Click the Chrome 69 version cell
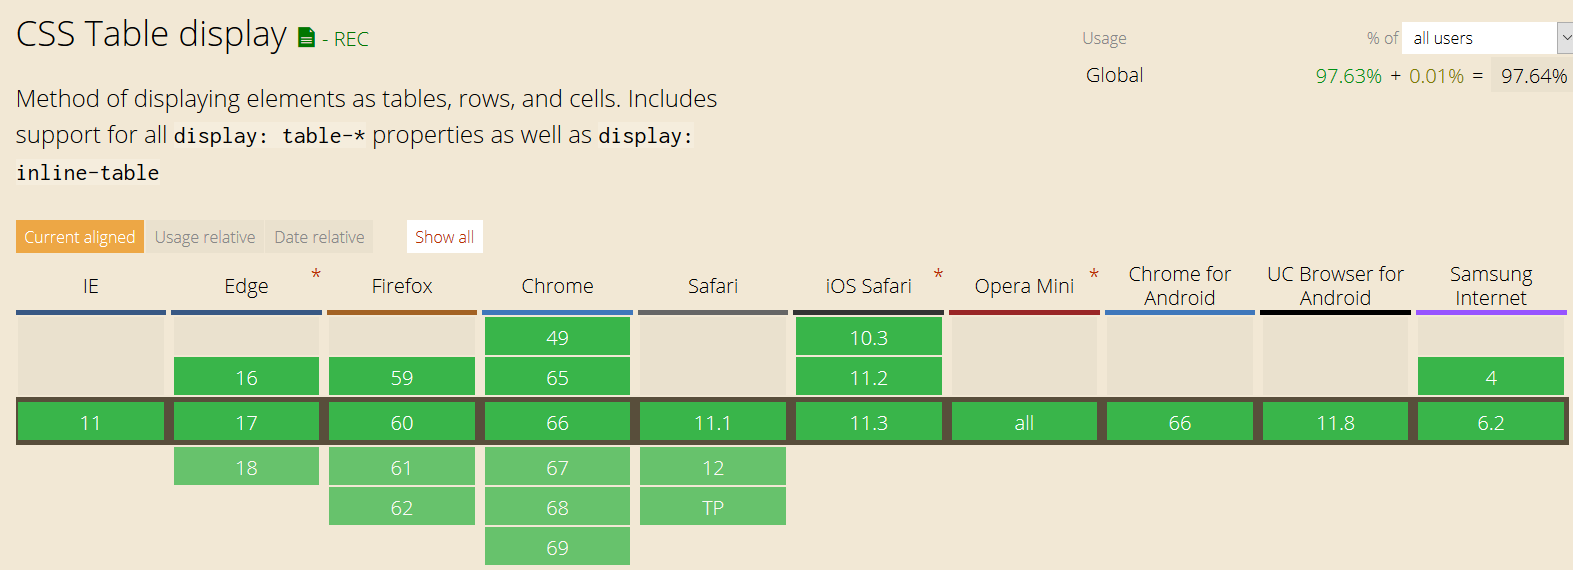The height and width of the screenshot is (570, 1573). click(x=557, y=547)
